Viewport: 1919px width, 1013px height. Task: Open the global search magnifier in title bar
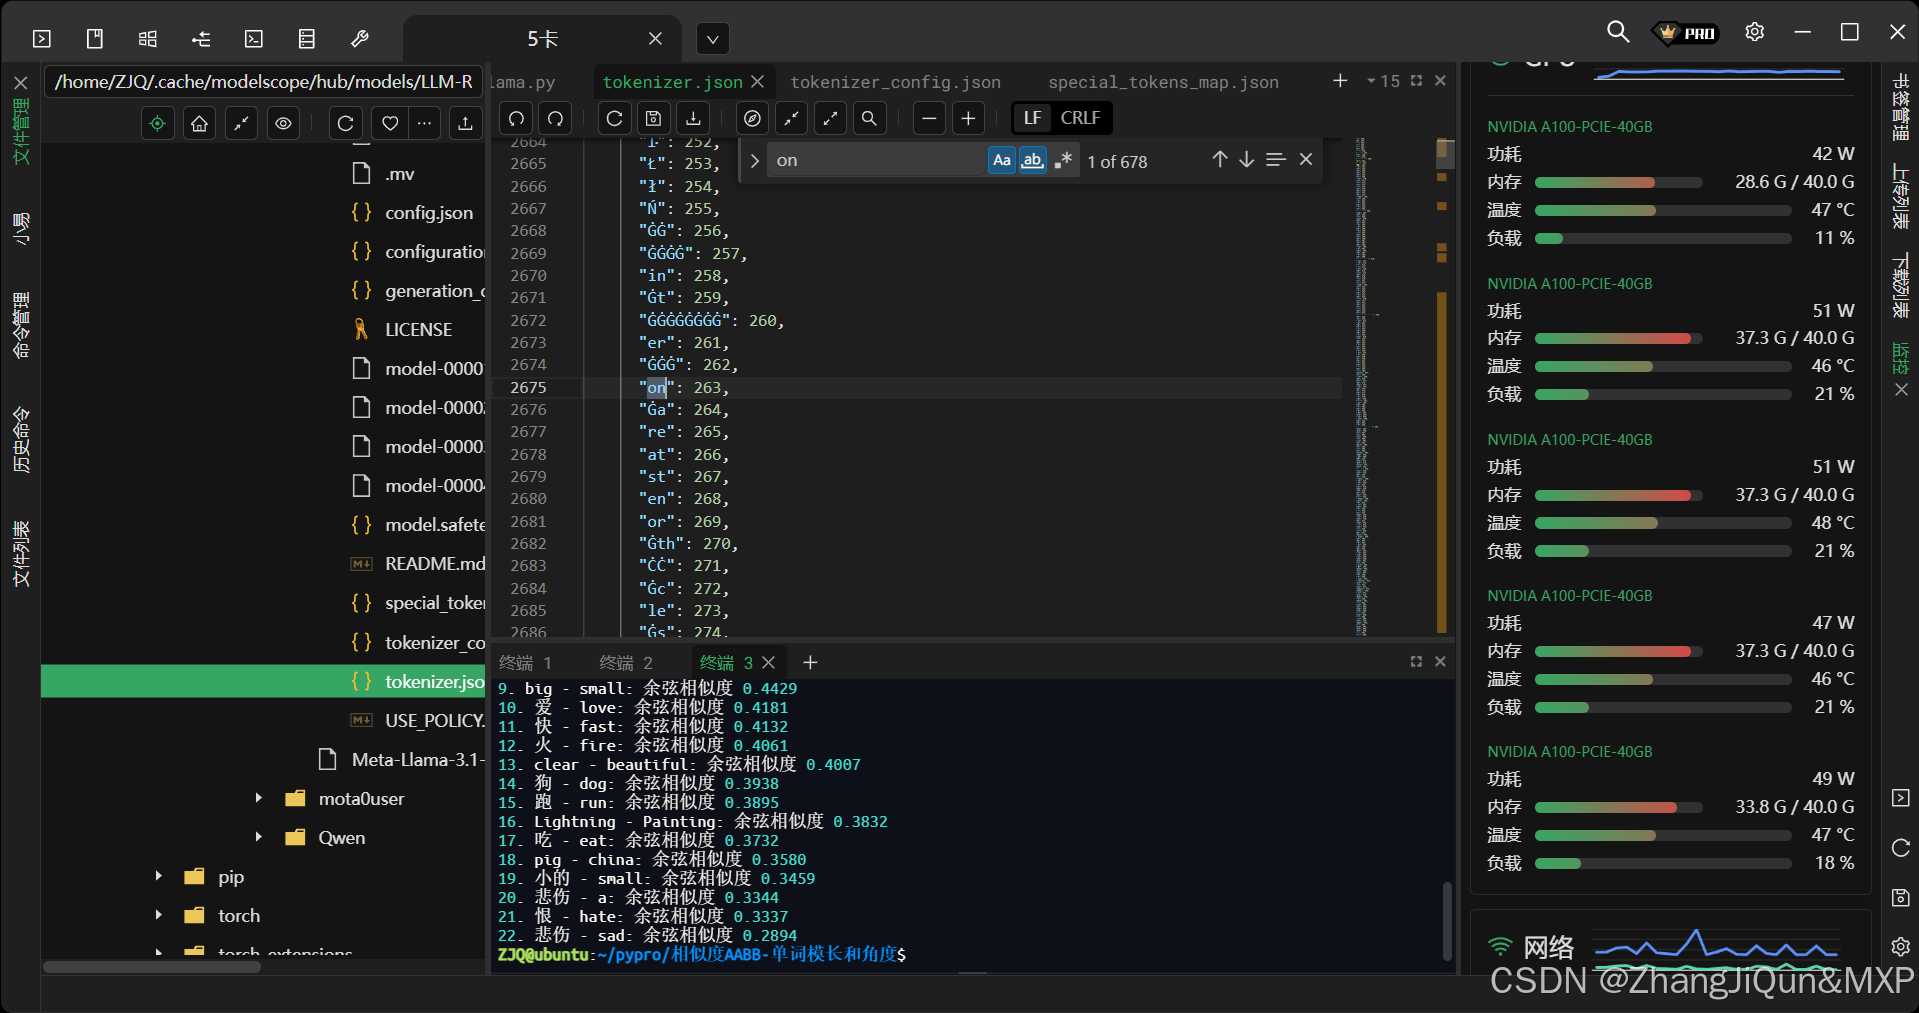click(1617, 32)
